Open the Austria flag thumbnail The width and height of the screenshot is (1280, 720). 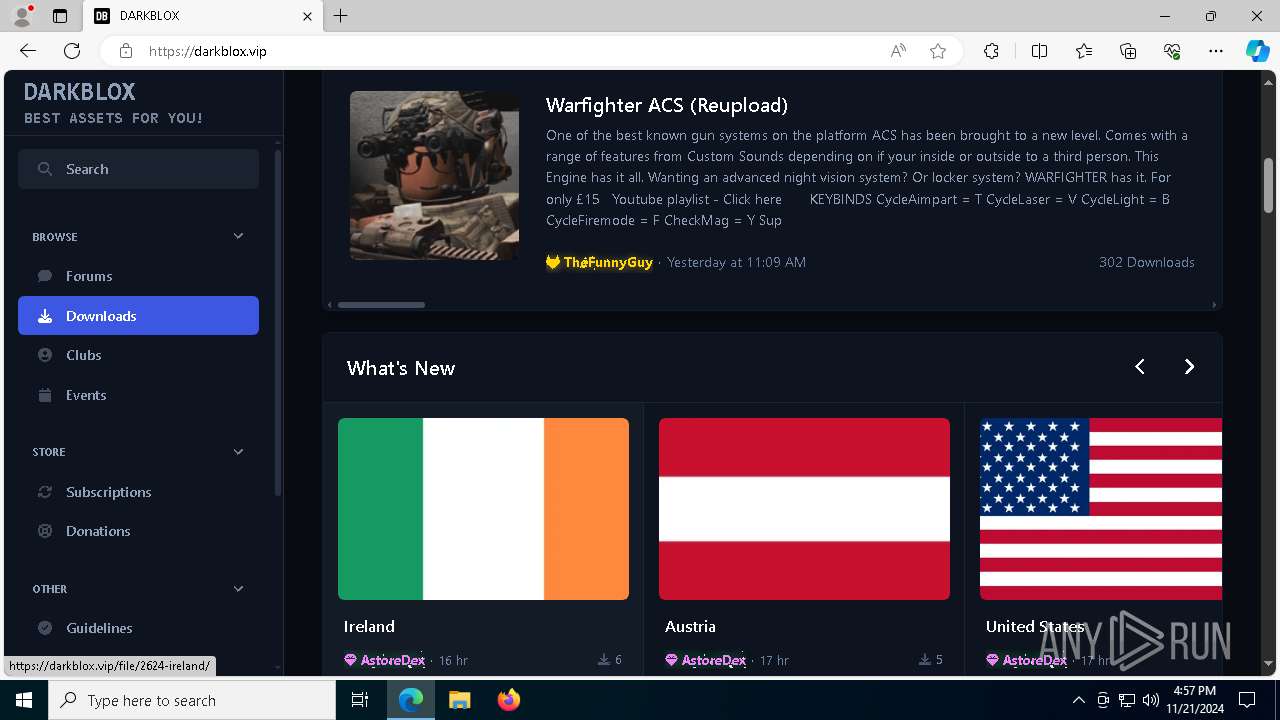804,509
